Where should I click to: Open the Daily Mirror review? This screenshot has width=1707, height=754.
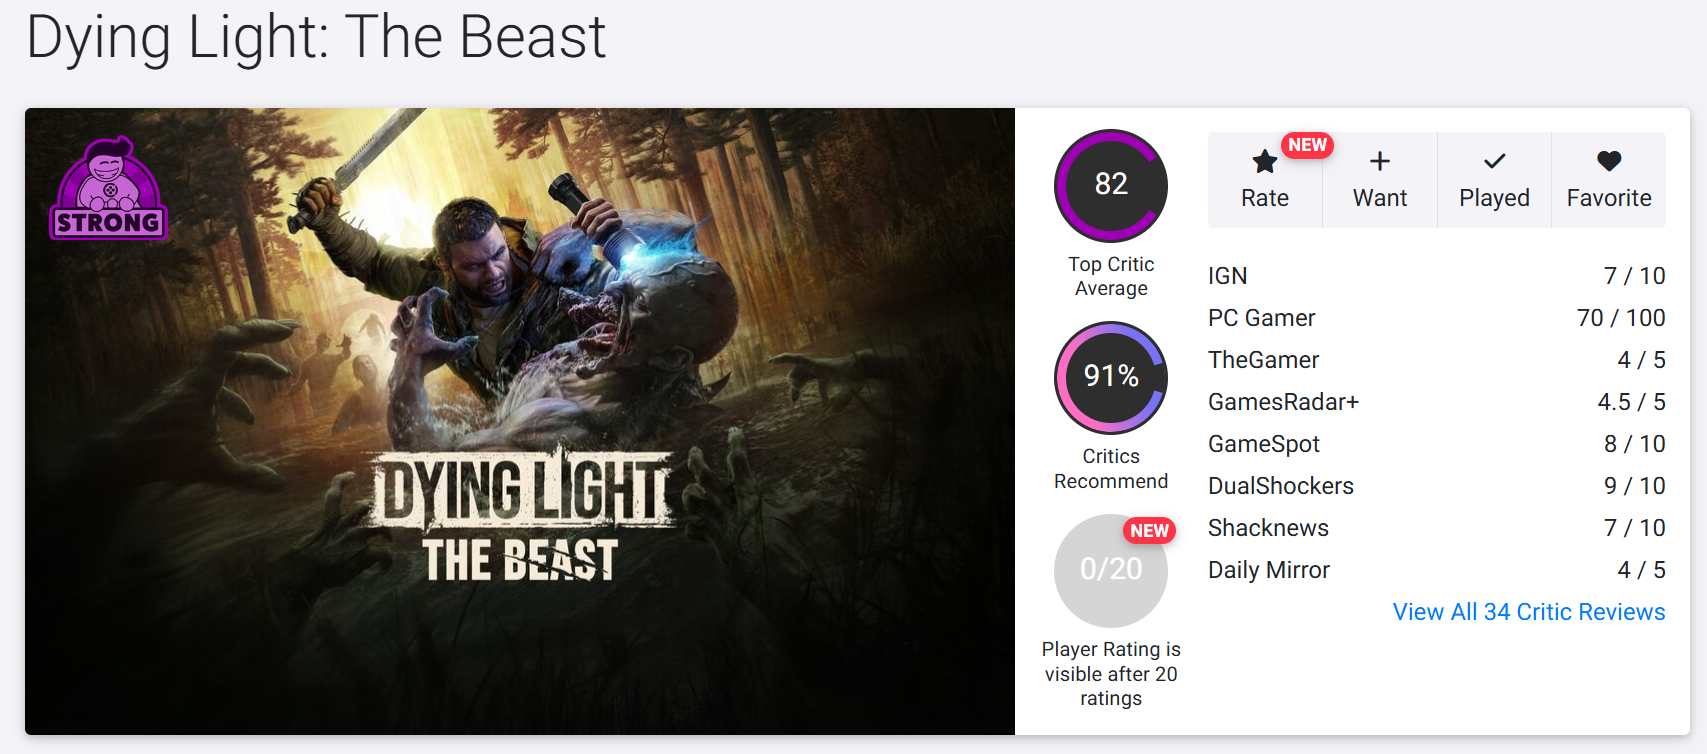click(1437, 570)
